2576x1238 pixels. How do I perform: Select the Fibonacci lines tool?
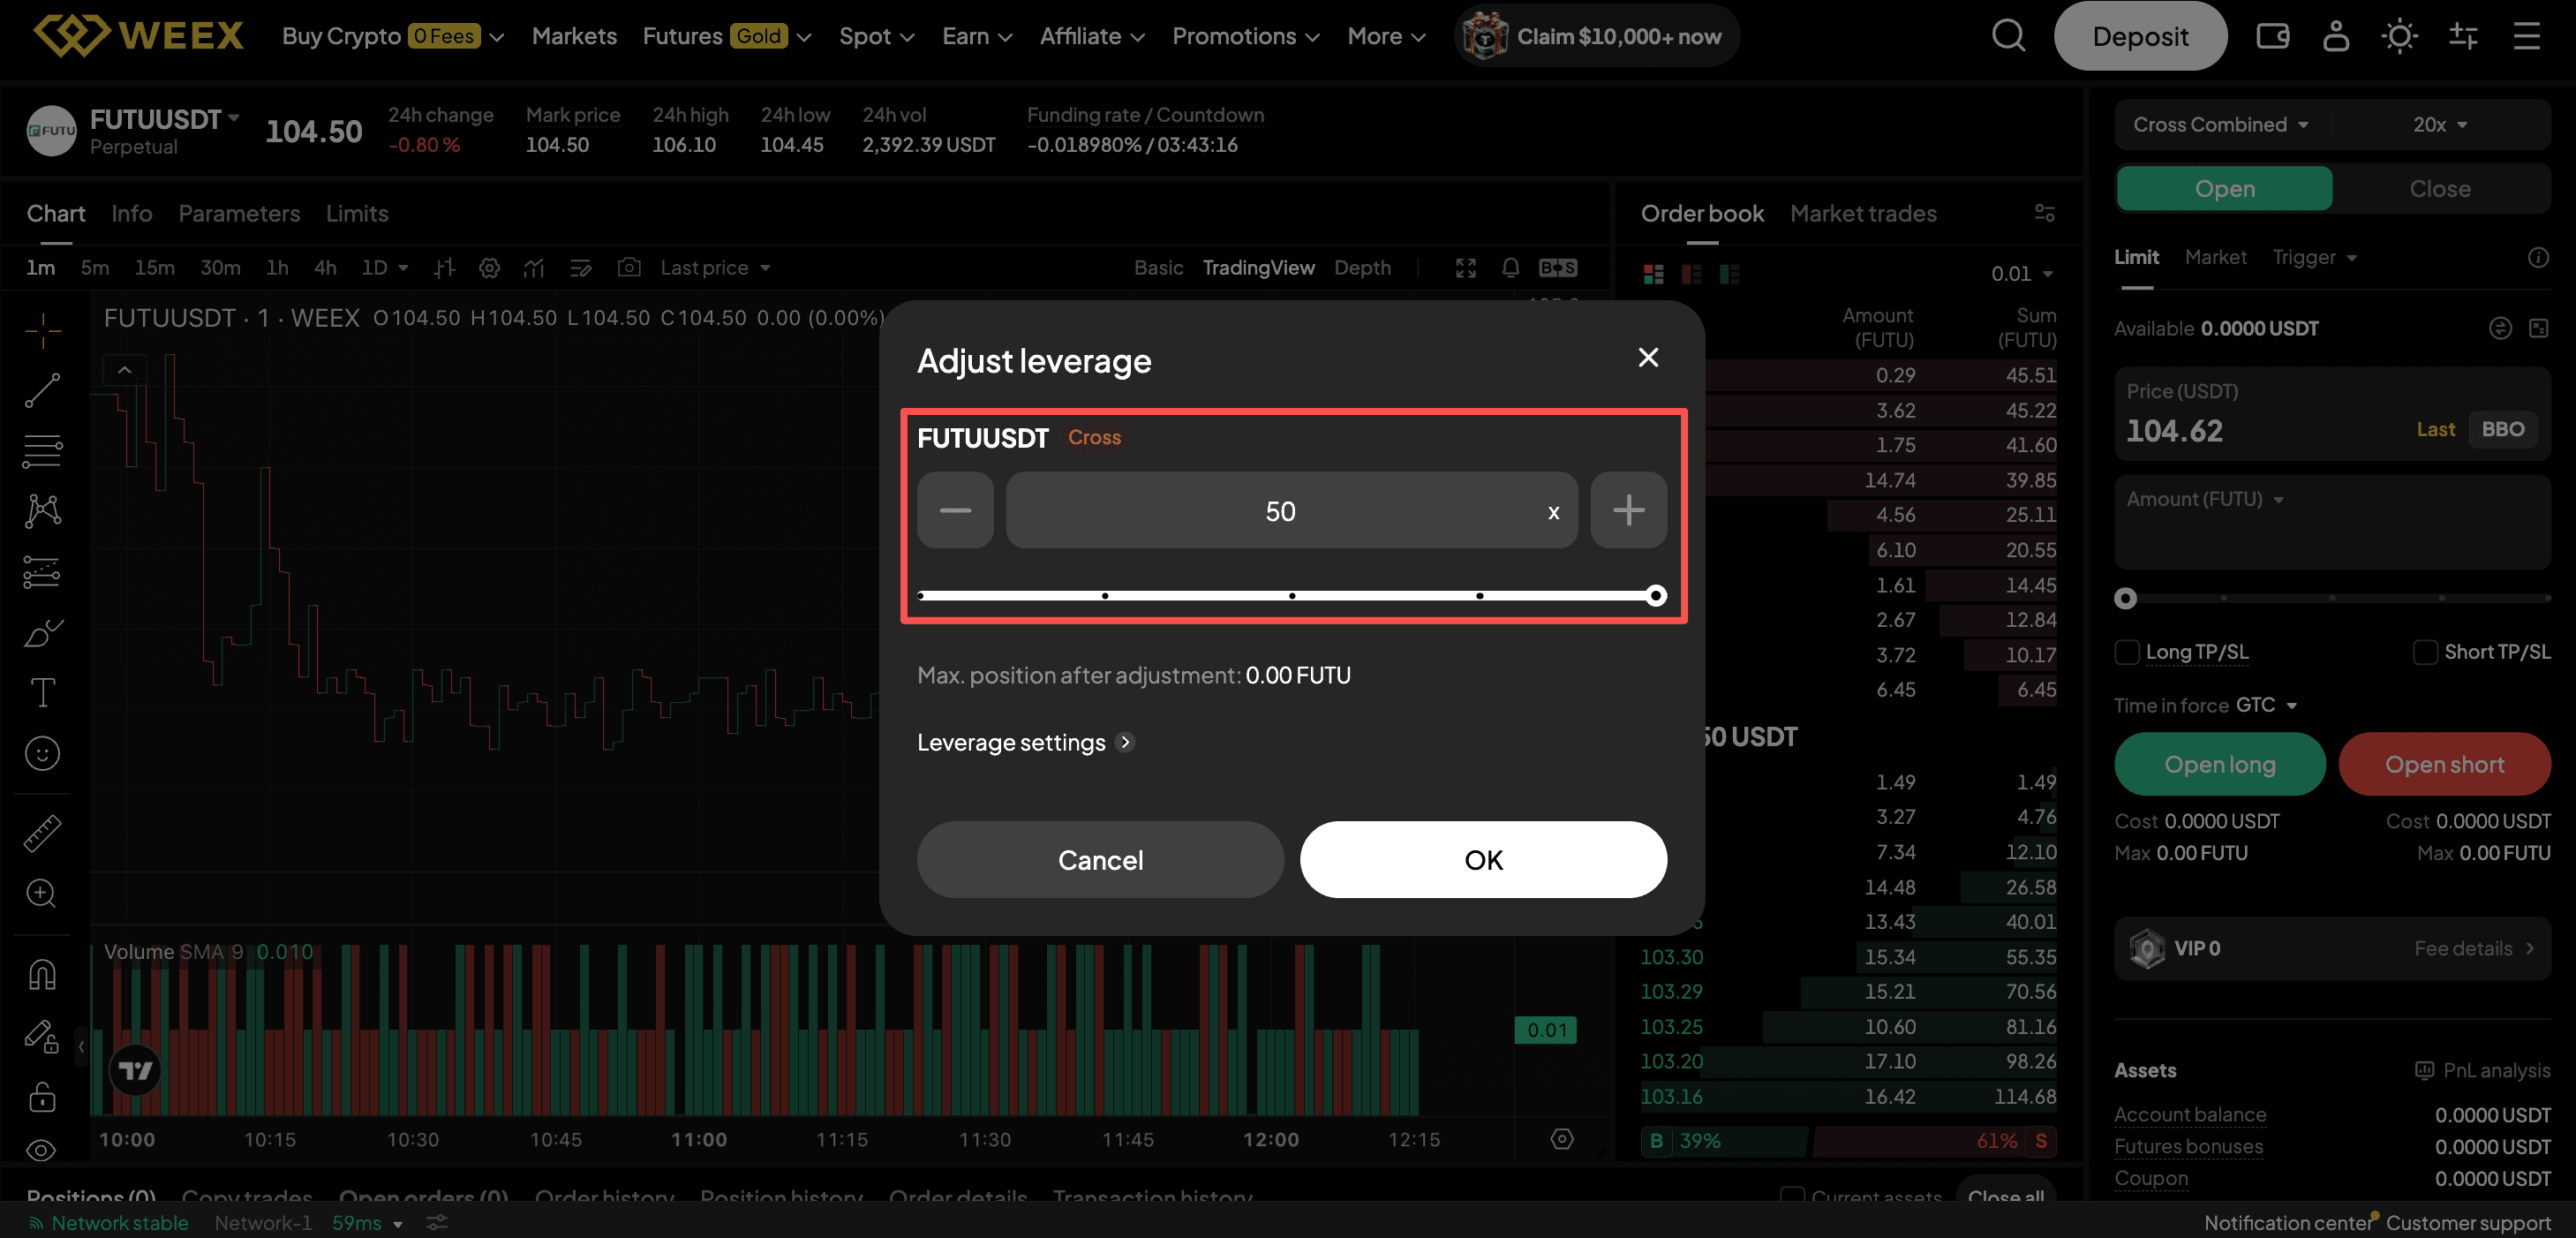click(42, 451)
